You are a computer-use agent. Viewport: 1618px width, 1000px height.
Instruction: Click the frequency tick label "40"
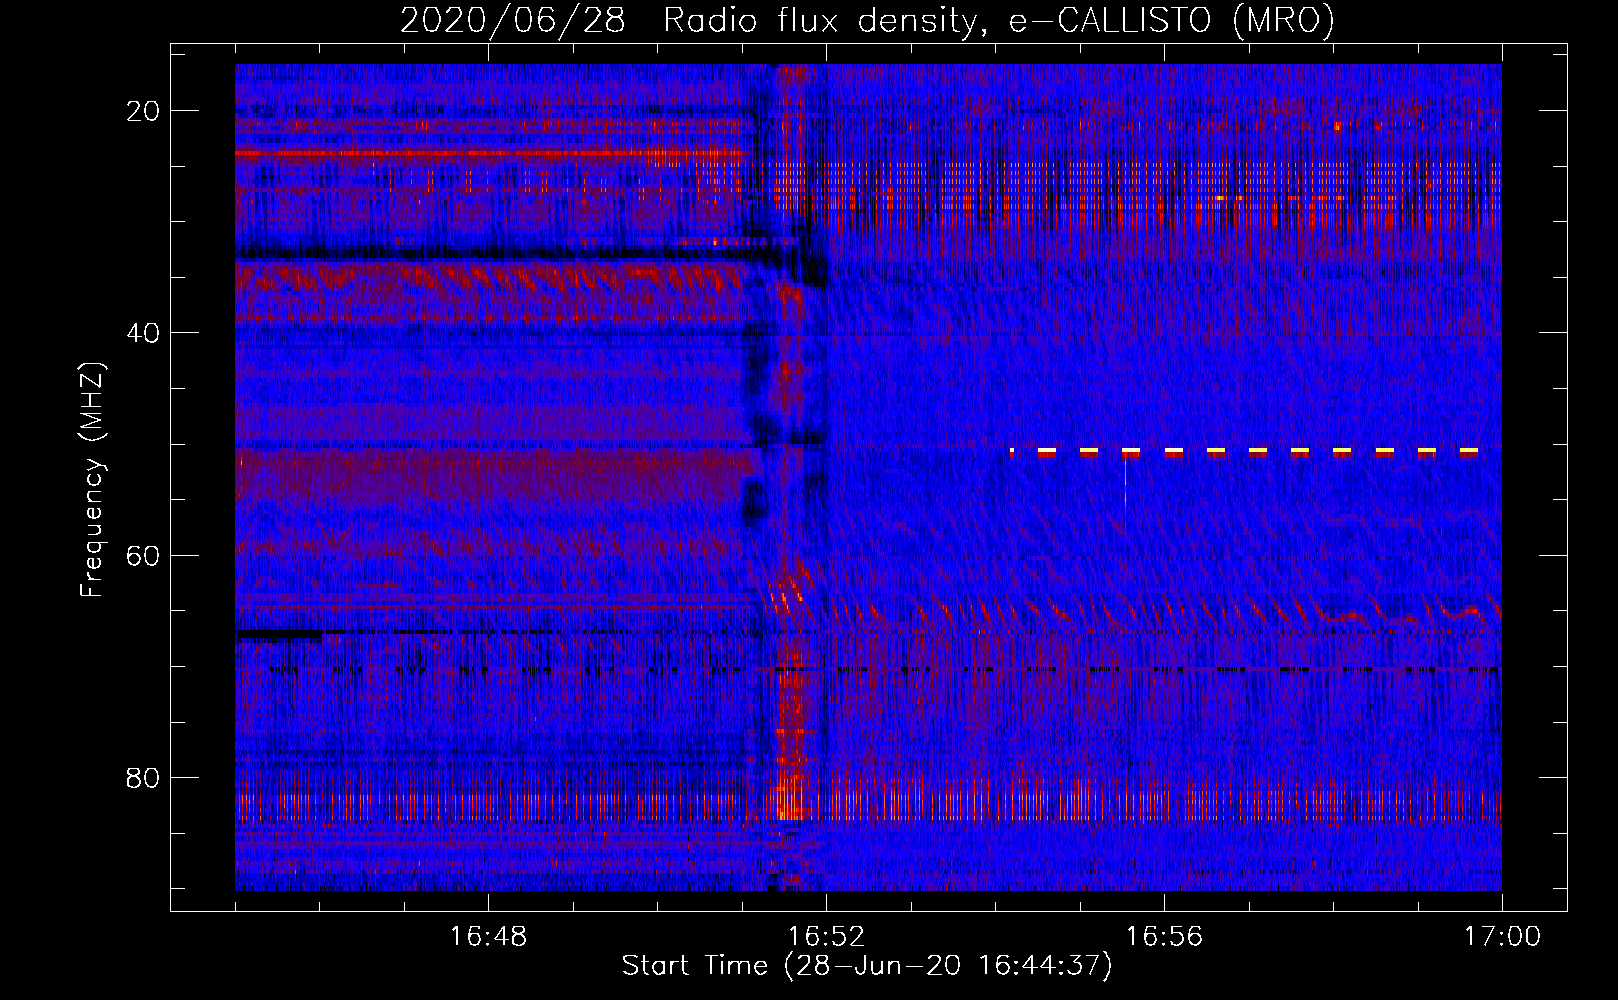(144, 333)
